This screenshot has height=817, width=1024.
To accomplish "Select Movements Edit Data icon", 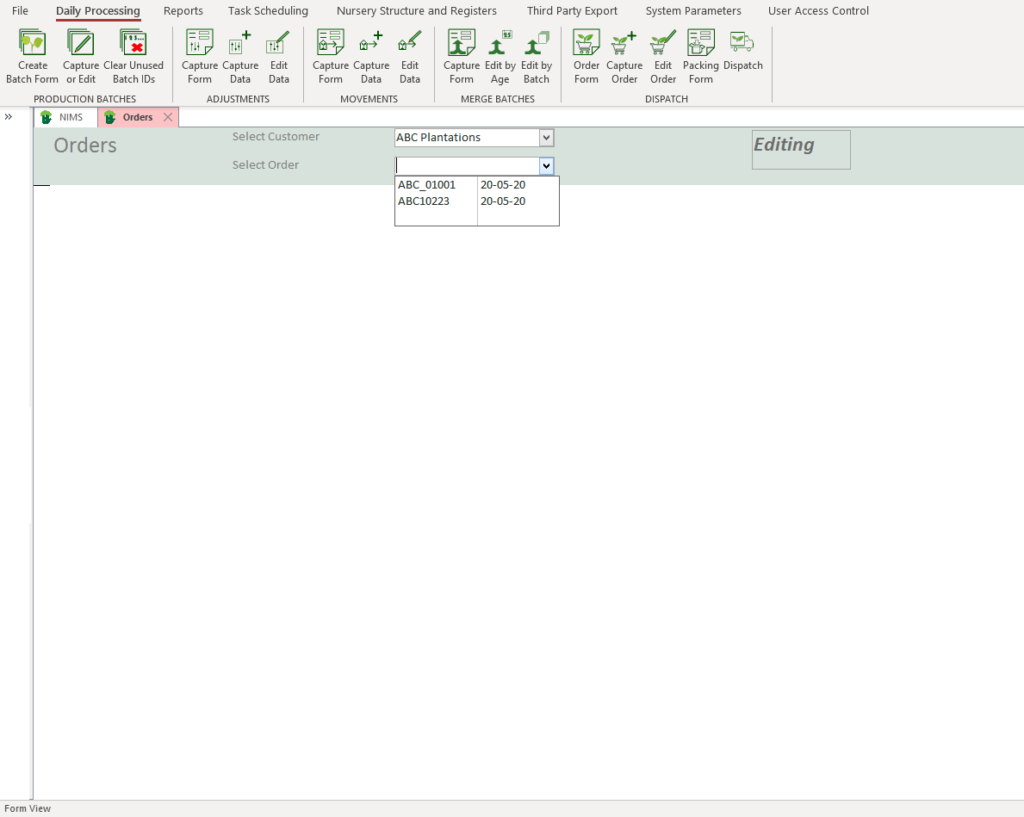I will (x=410, y=44).
